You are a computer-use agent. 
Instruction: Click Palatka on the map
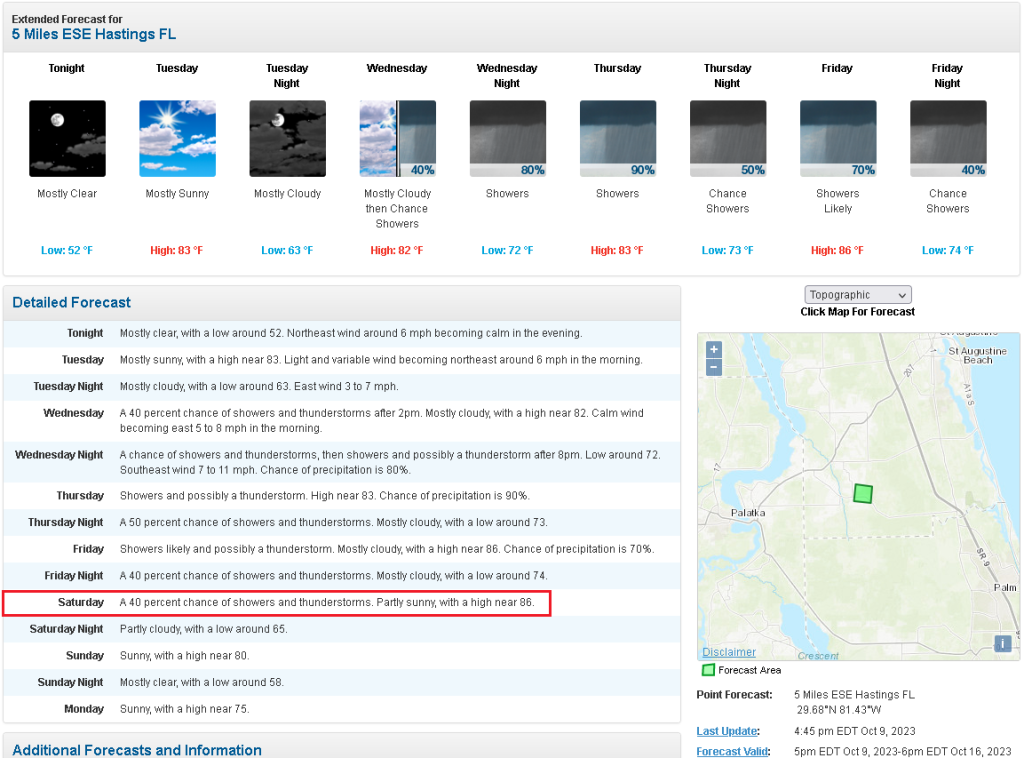point(746,512)
